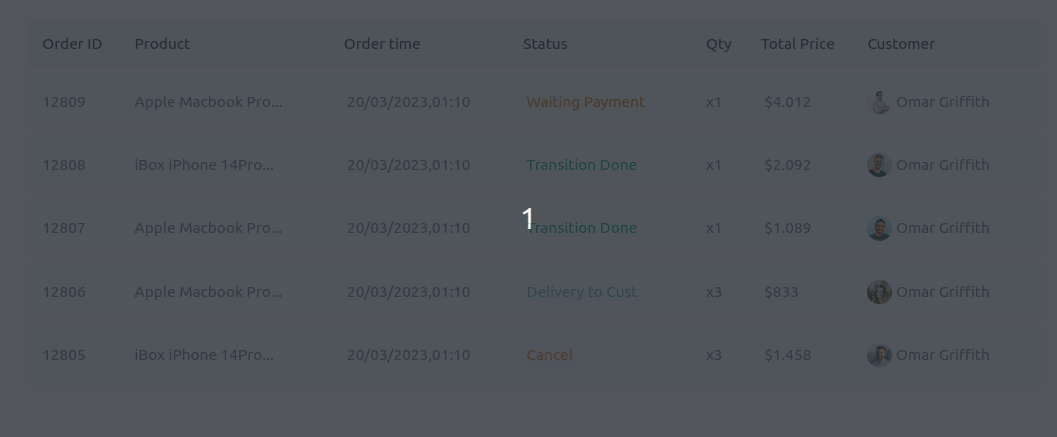Open customer avatar for order 12806
This screenshot has height=437, width=1057.
point(878,292)
